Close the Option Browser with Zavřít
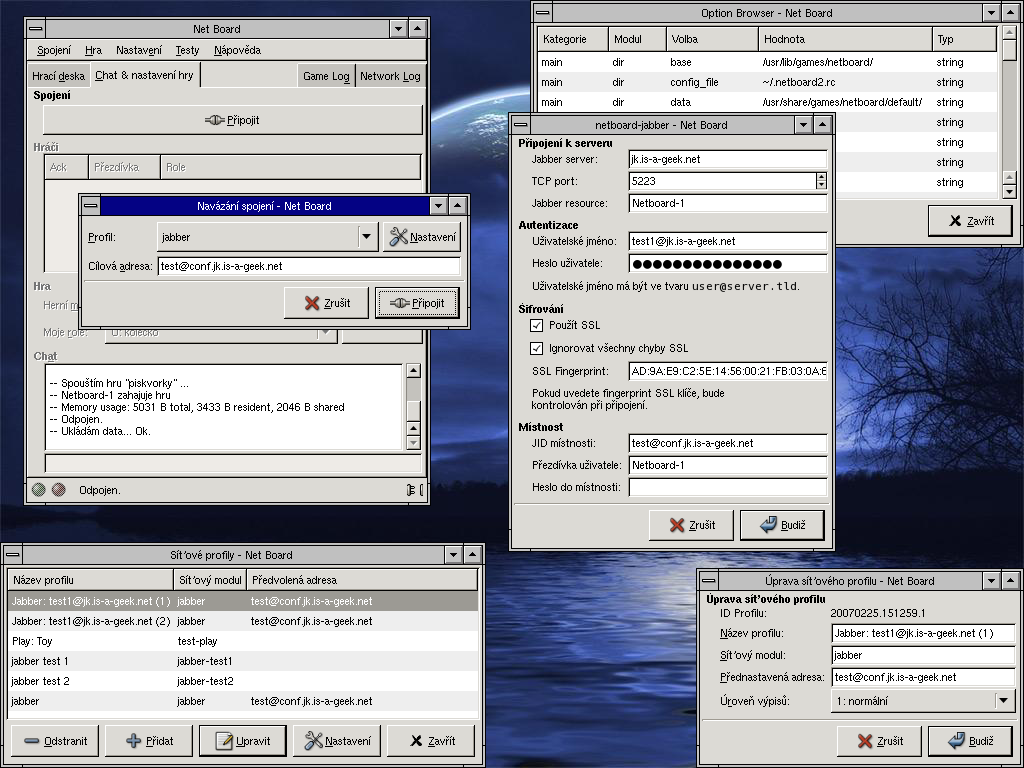Image resolution: width=1024 pixels, height=768 pixels. (970, 221)
